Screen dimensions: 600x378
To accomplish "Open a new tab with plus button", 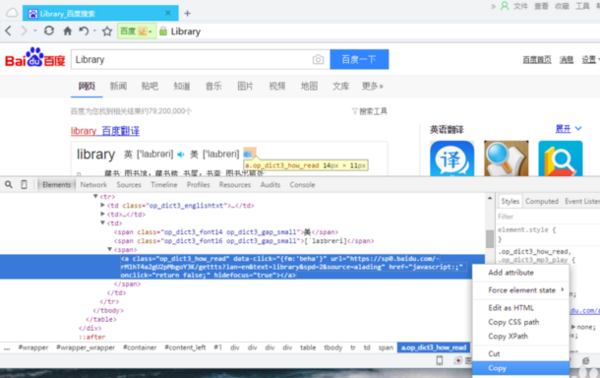I will coord(187,14).
